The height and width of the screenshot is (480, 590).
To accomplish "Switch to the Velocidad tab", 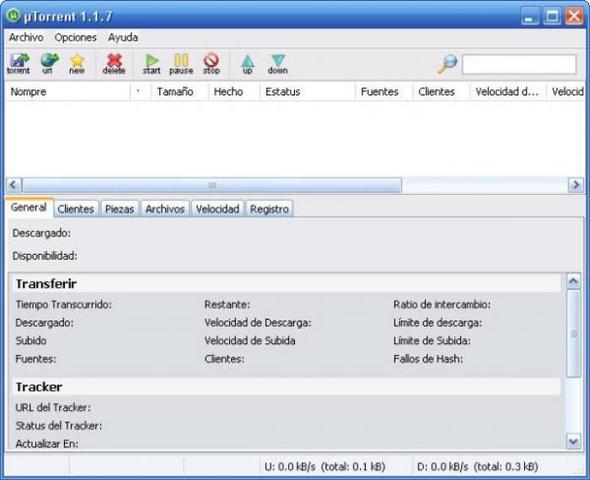I will pos(217,209).
